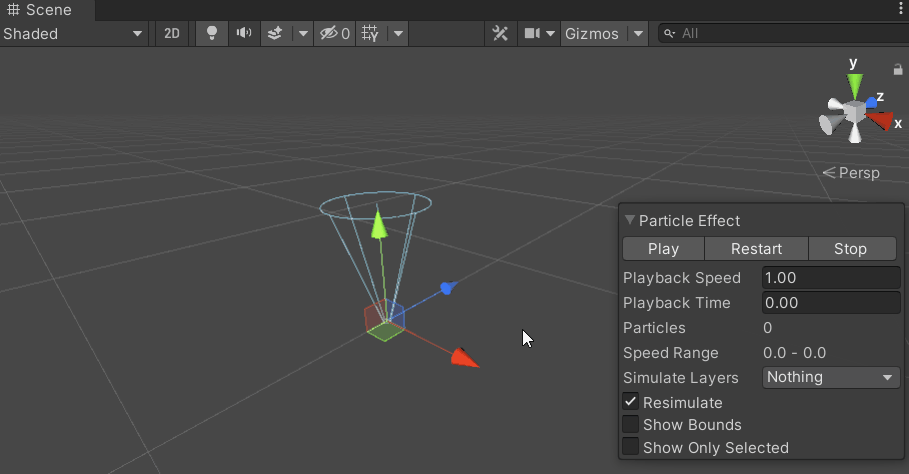Uncheck the Resimulate checkbox

tap(630, 402)
